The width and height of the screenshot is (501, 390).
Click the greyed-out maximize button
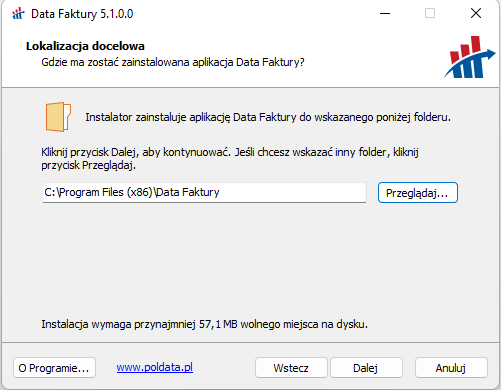tap(430, 14)
